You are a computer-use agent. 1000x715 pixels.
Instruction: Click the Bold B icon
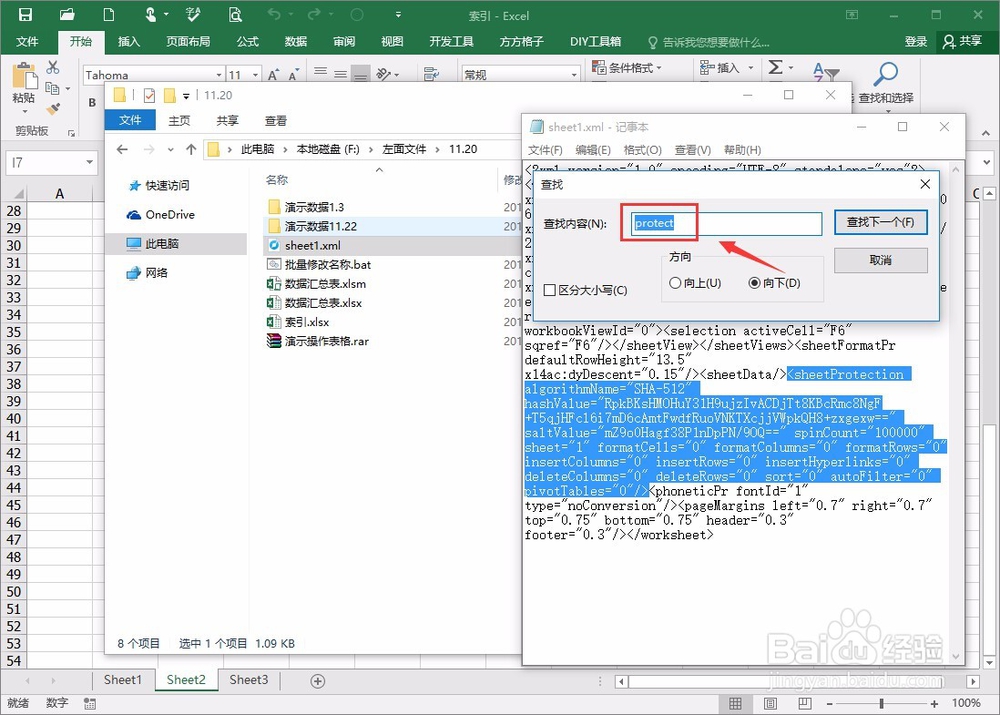tap(92, 102)
